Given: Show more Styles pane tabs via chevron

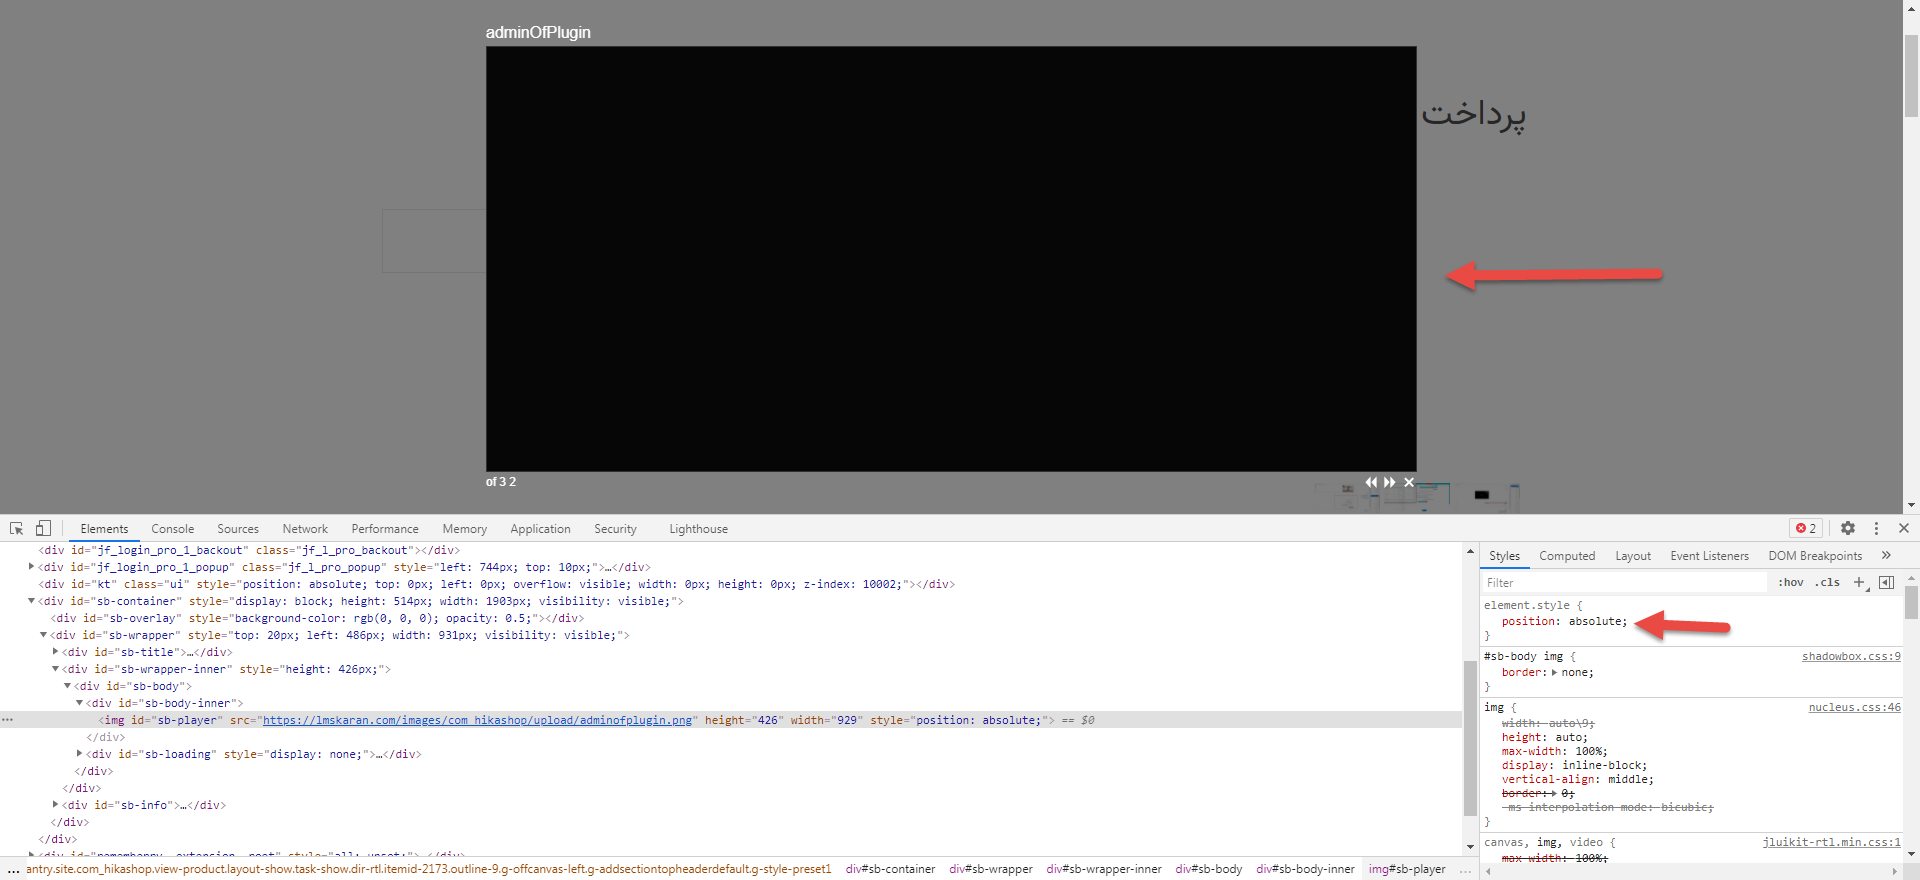Looking at the screenshot, I should (1886, 555).
